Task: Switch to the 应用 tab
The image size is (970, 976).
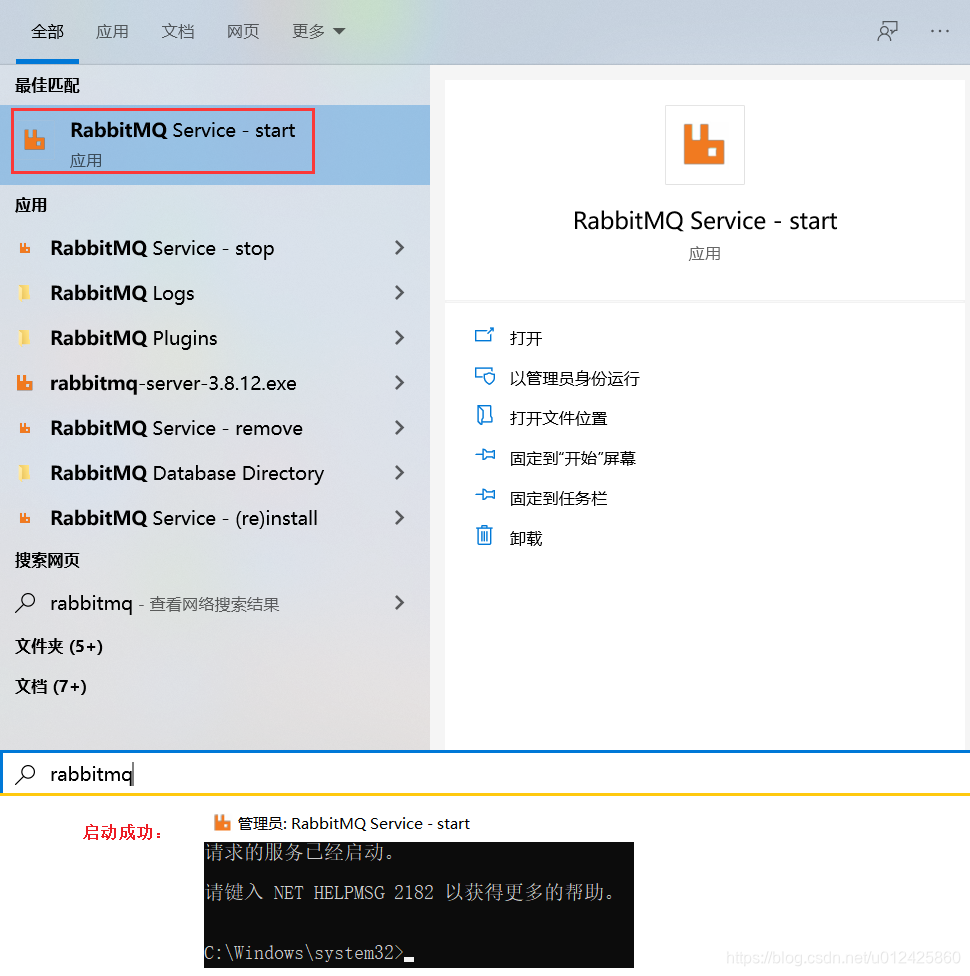Action: [x=112, y=31]
